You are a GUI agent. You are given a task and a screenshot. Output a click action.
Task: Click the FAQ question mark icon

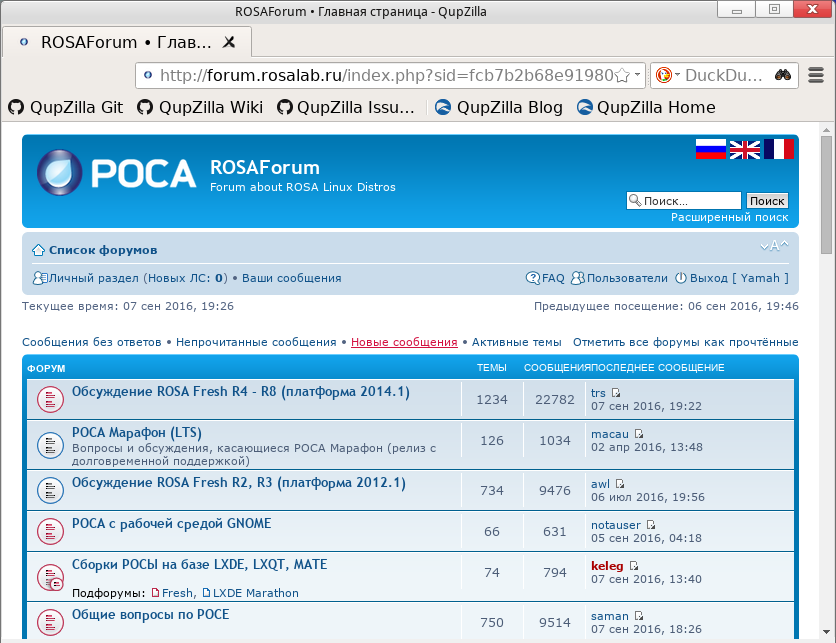pos(532,278)
